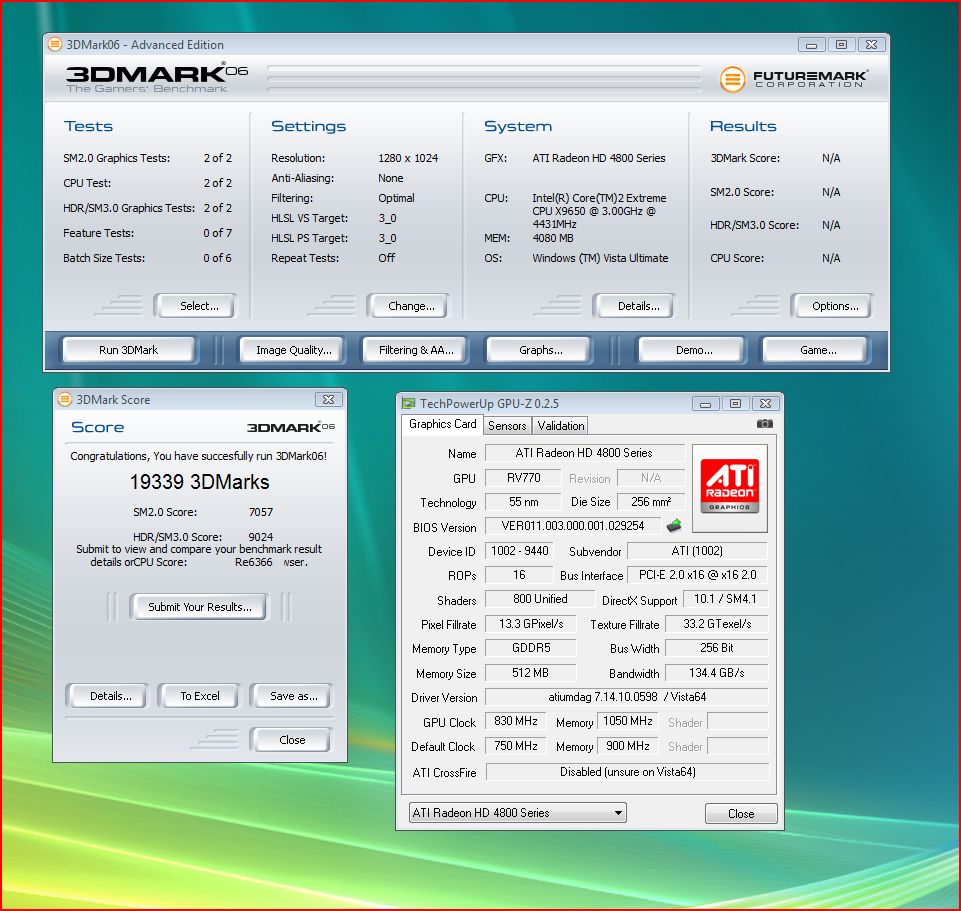
Task: Click the Texture Fillrate 33.2 GTexel/s field
Action: pyautogui.click(x=716, y=624)
